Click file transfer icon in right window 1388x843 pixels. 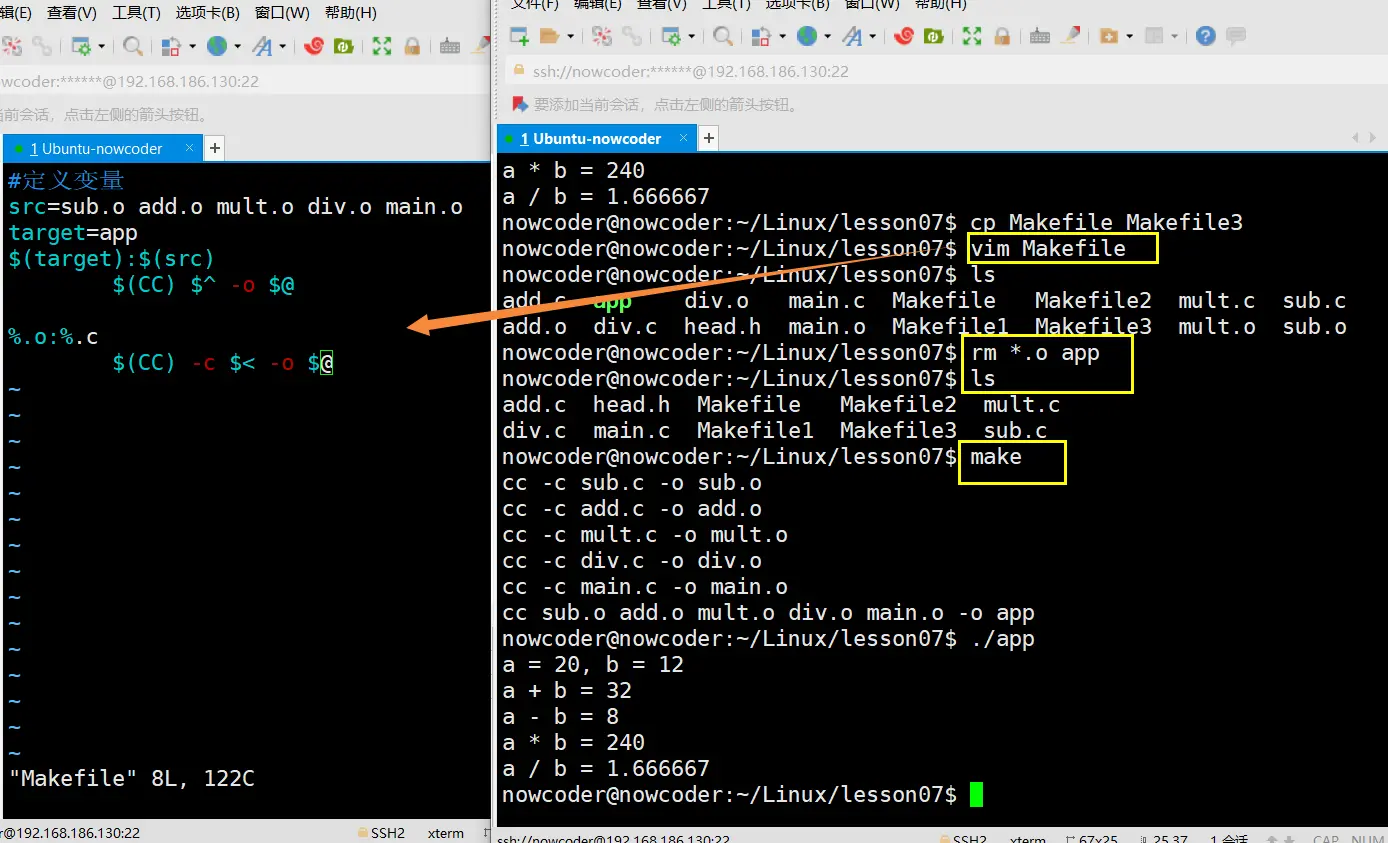click(760, 36)
